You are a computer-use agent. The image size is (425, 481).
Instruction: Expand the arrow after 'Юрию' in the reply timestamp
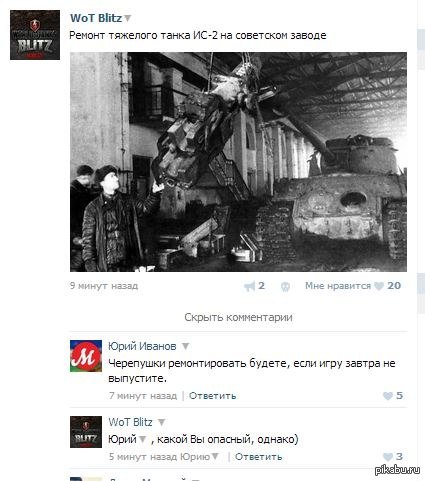pyautogui.click(x=215, y=456)
